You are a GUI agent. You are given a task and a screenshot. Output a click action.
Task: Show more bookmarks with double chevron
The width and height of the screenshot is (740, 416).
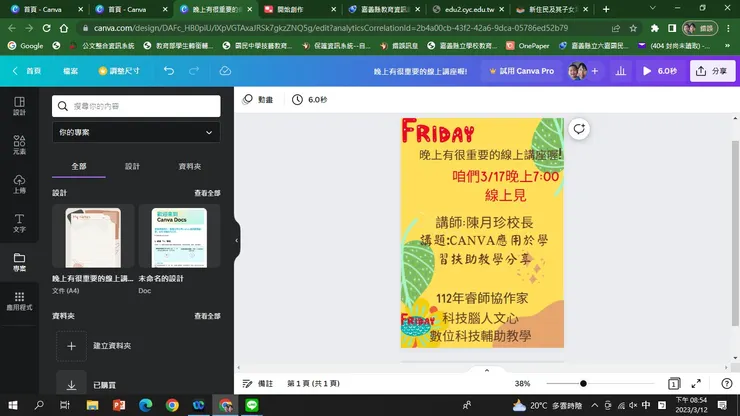pos(727,46)
